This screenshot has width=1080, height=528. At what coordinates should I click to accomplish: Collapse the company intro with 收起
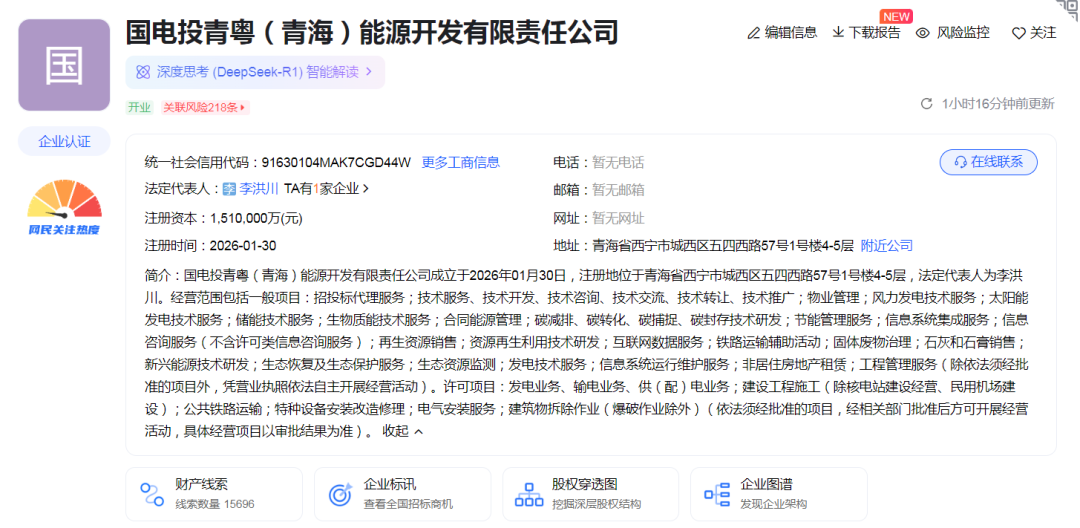402,431
